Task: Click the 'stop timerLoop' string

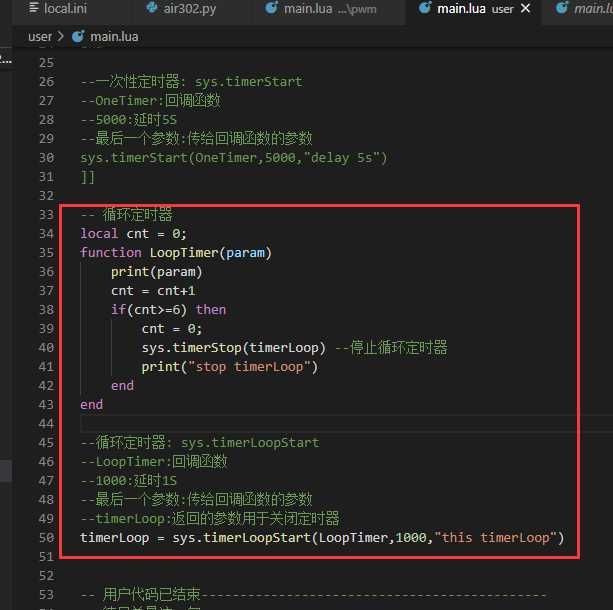Action: 249,367
